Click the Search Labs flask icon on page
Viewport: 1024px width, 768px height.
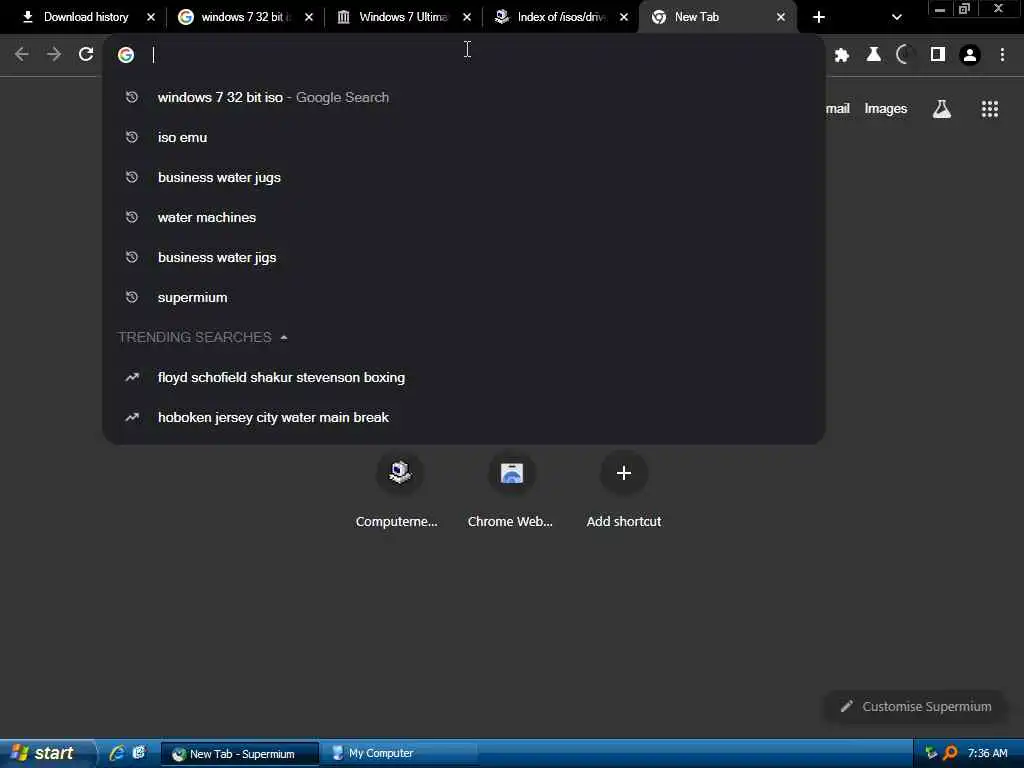941,108
